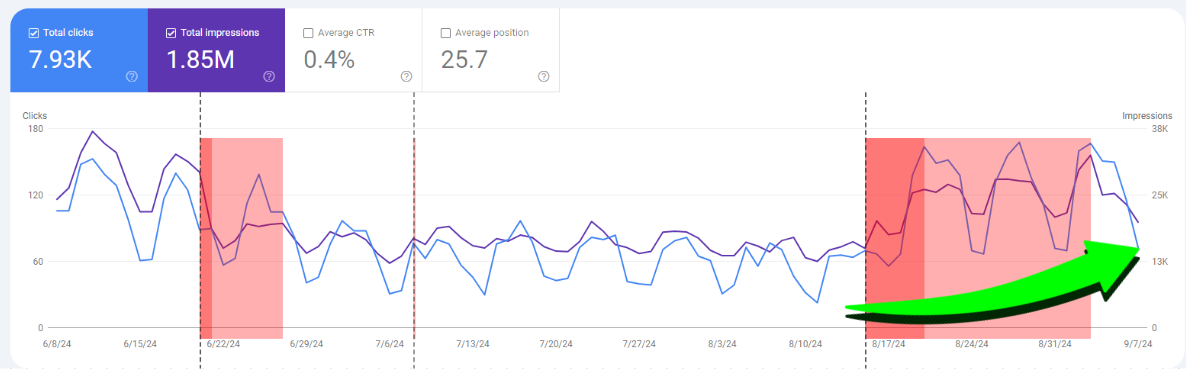Click the 8/31/24 date label
The height and width of the screenshot is (373, 1187).
pyautogui.click(x=1055, y=343)
